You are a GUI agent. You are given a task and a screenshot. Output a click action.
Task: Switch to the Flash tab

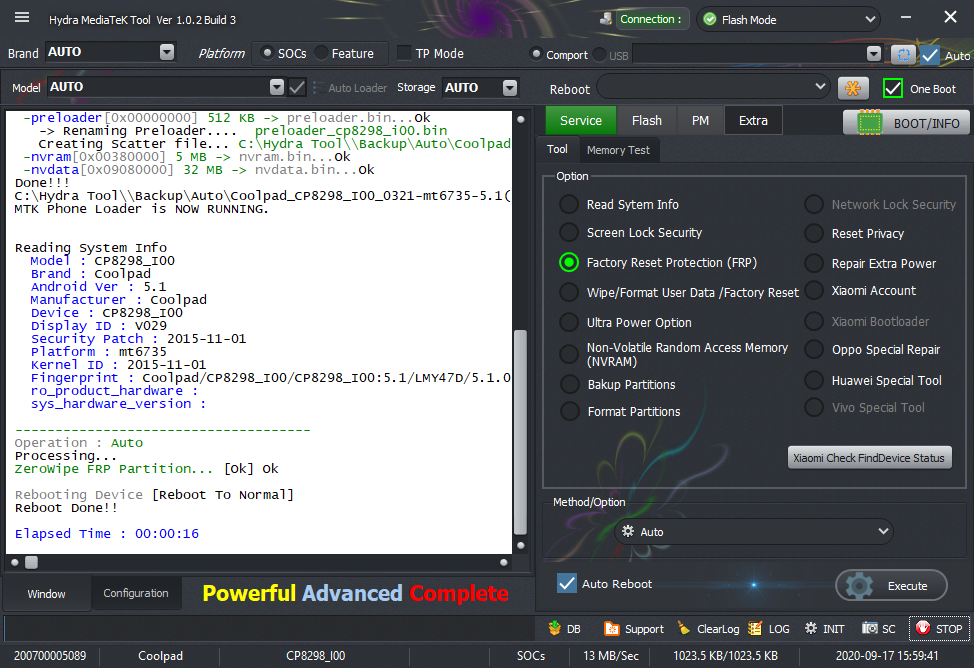(647, 121)
